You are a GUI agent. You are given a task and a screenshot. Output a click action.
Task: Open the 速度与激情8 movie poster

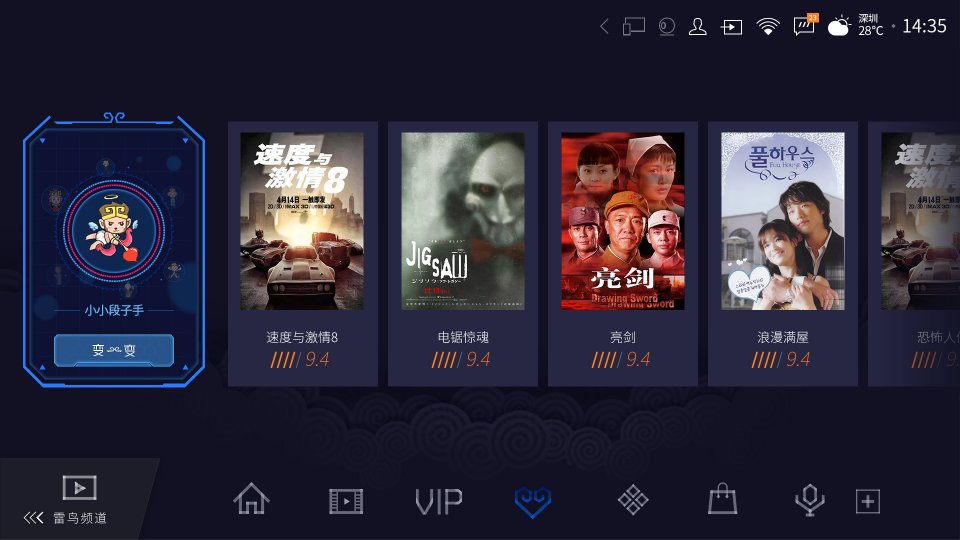point(302,221)
